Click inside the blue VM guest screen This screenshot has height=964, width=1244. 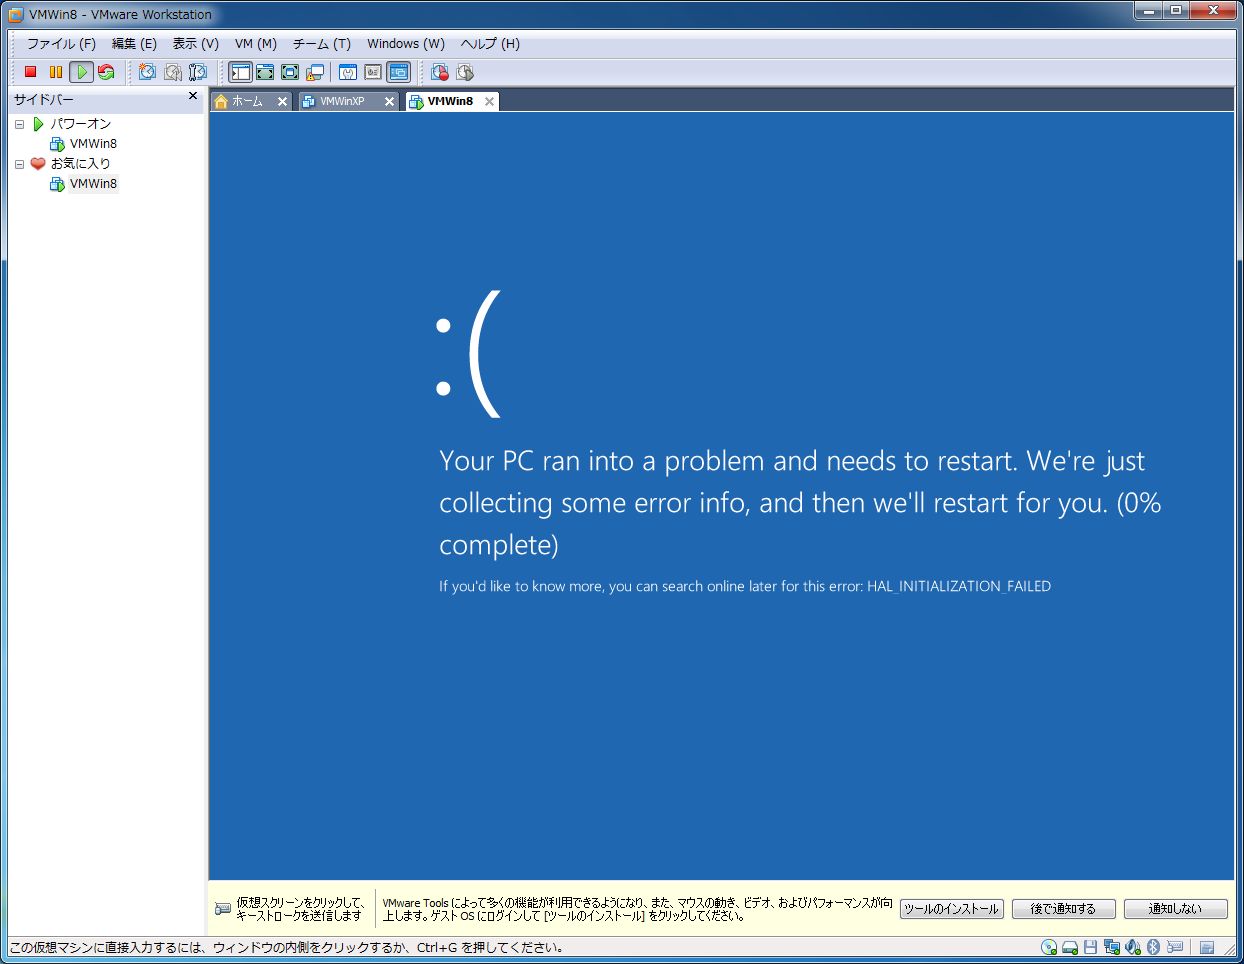click(721, 496)
